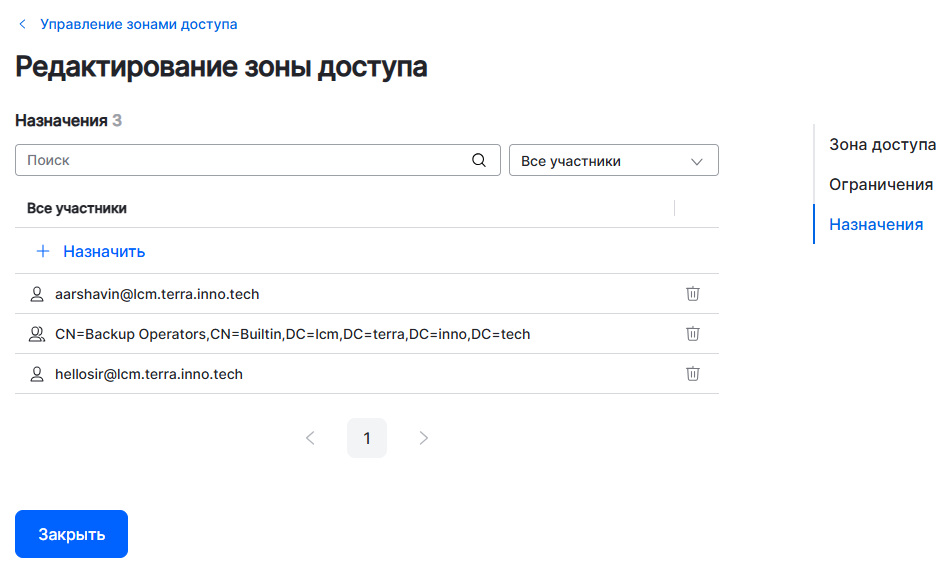
Task: Click the user icon beside aarshavin
Action: pos(38,294)
